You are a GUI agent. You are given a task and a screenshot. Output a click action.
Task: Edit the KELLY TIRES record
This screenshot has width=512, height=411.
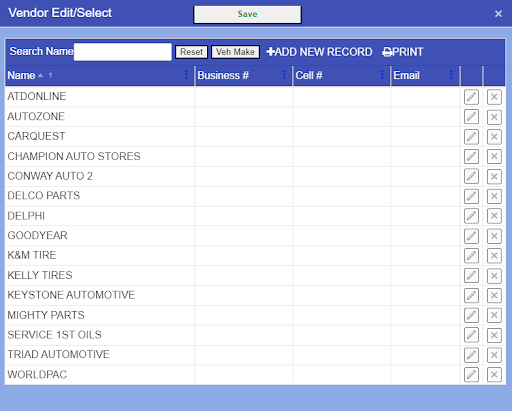471,276
